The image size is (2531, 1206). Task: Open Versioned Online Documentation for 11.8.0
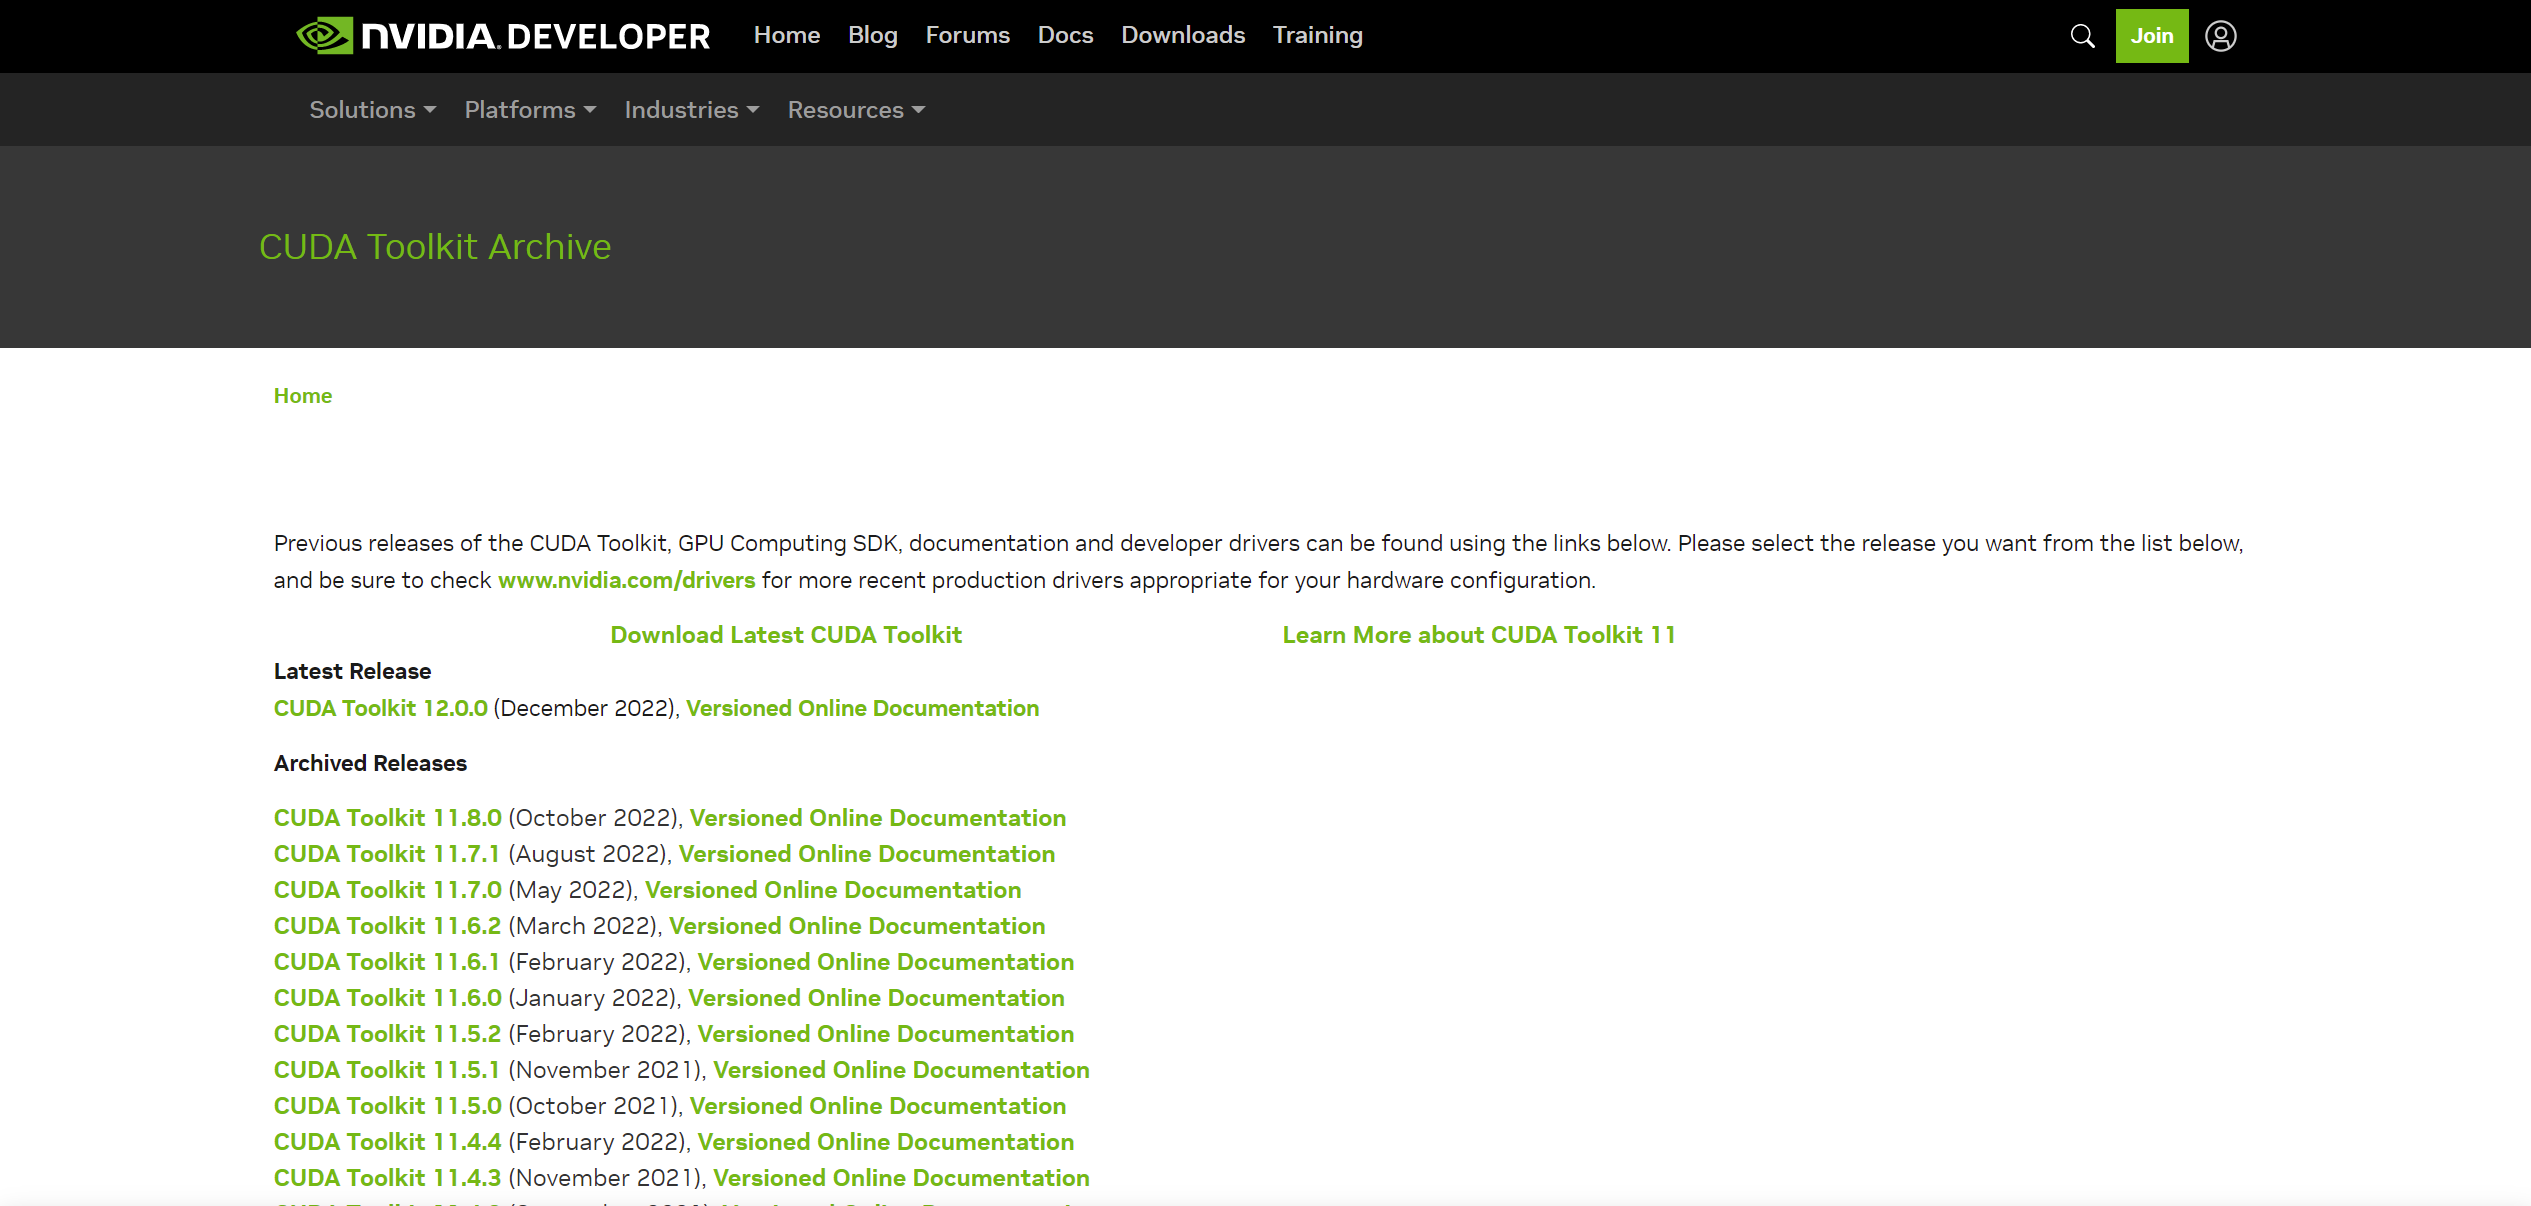[x=878, y=818]
